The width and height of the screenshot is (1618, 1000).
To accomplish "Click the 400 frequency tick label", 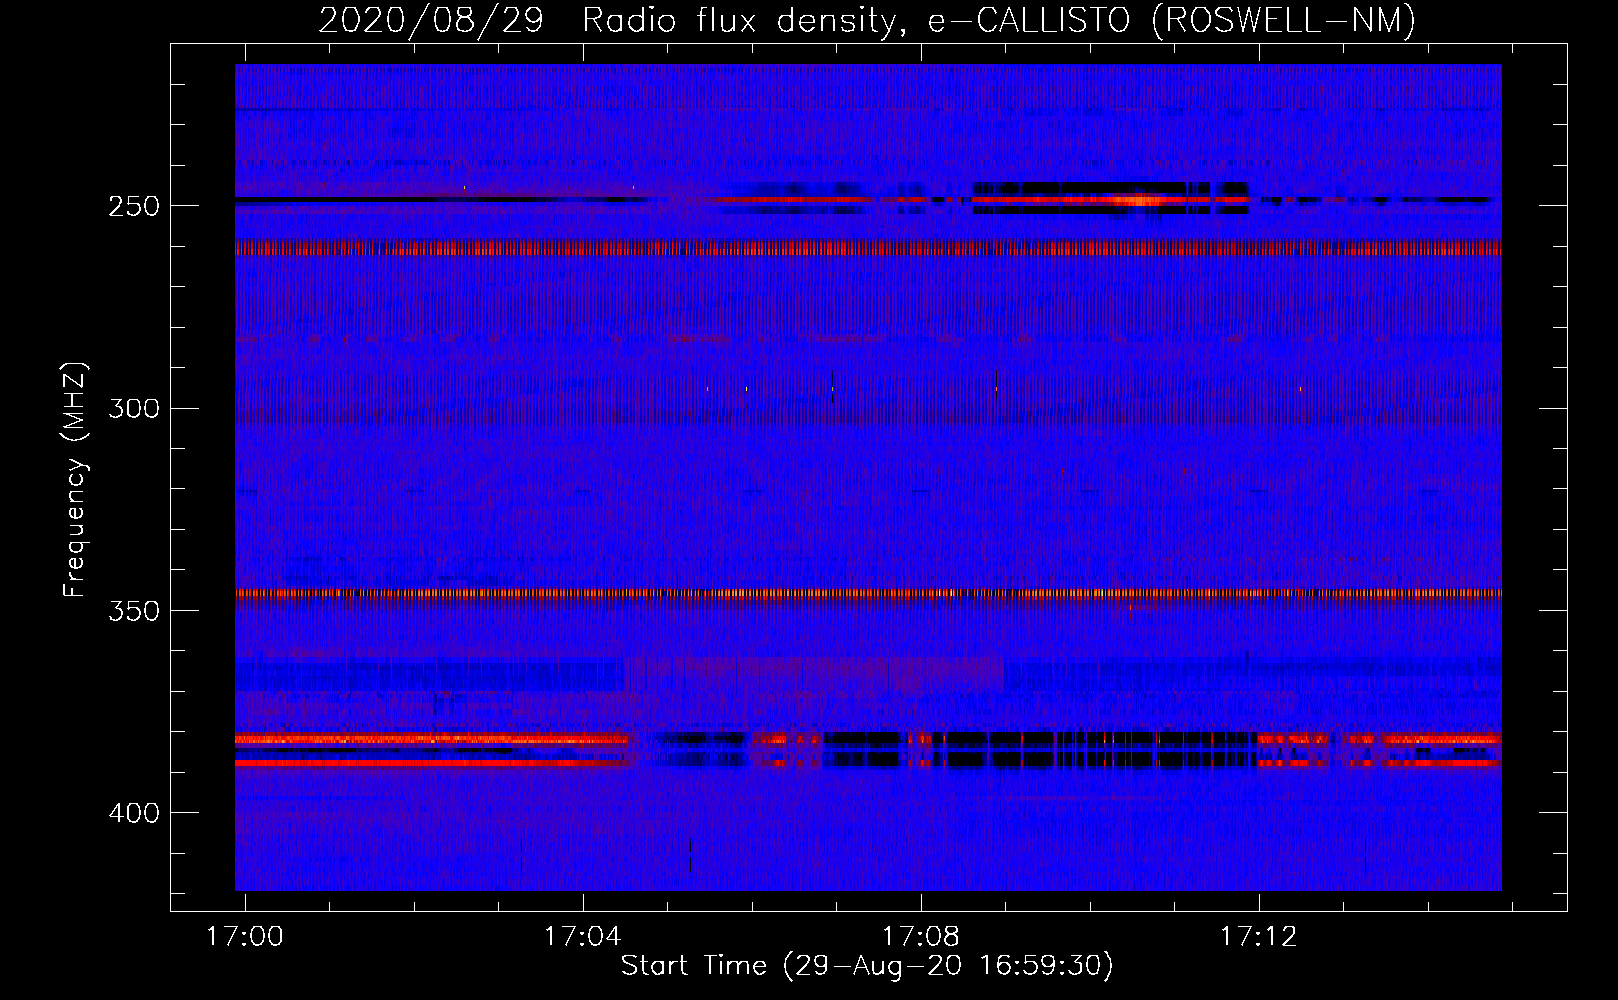I will click(134, 813).
